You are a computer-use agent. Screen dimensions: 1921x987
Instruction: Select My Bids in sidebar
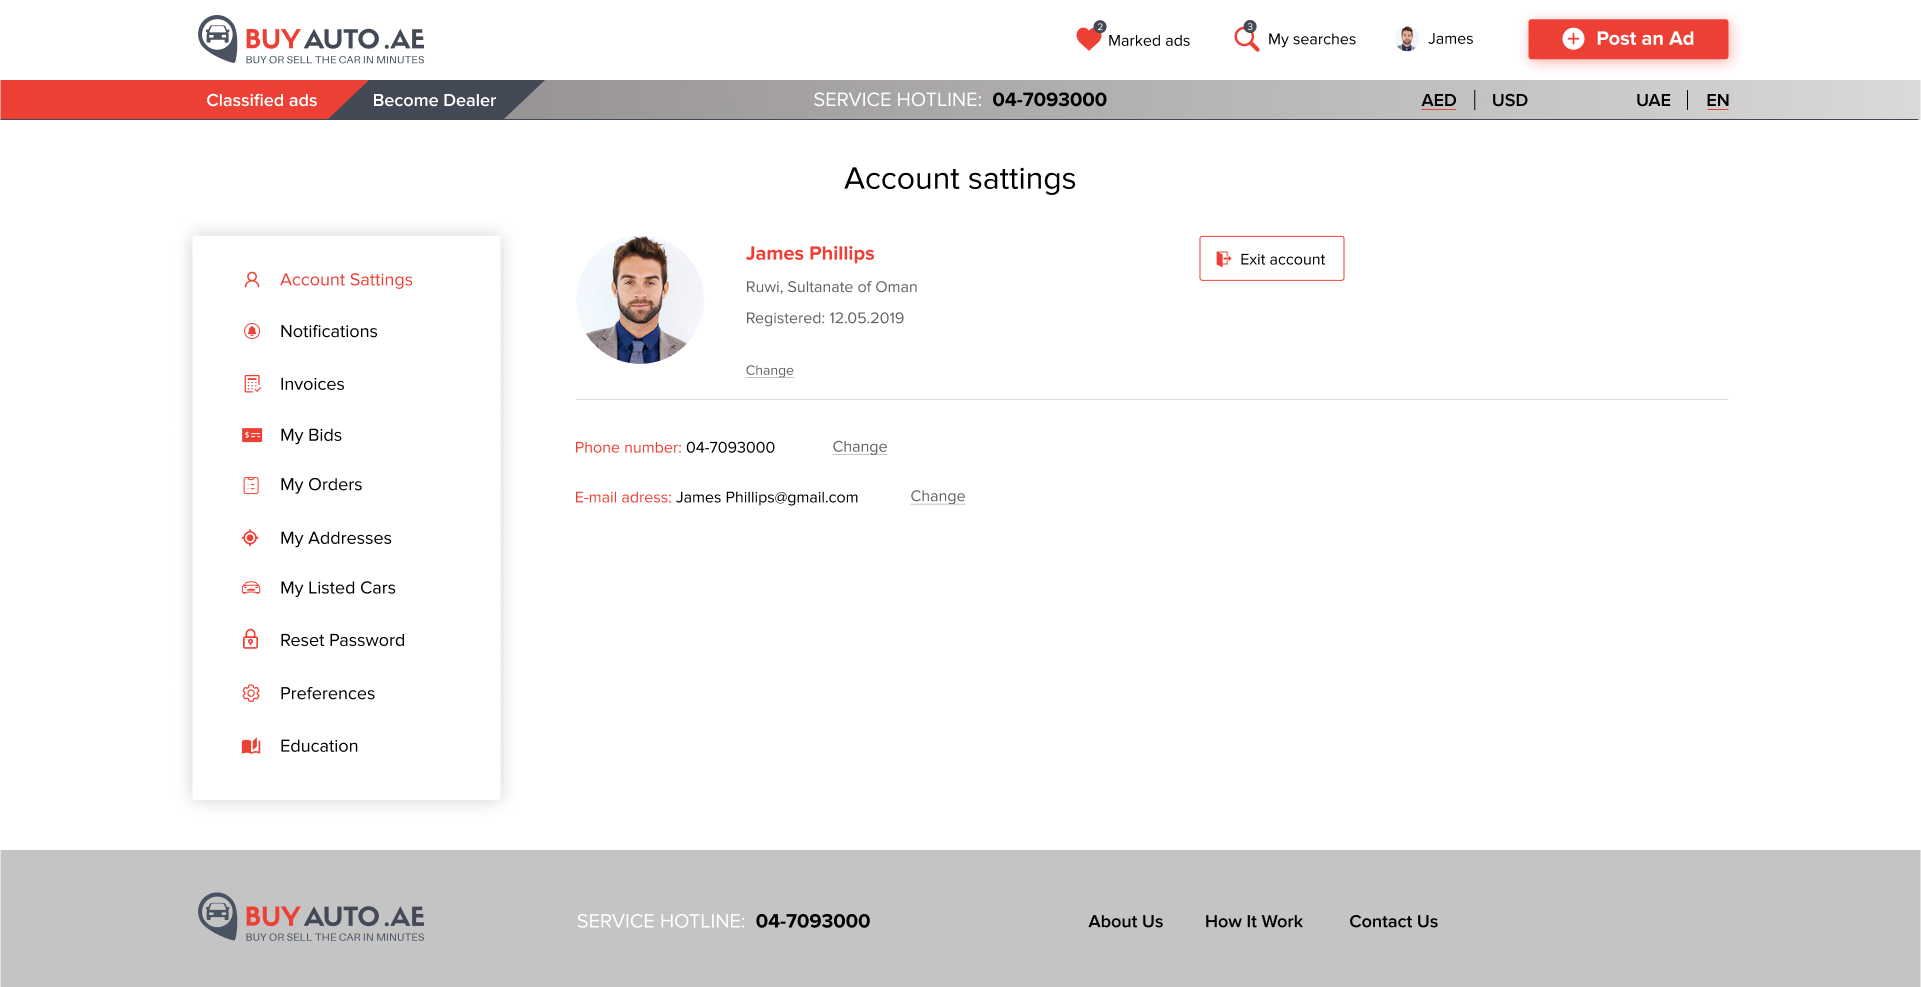(311, 435)
